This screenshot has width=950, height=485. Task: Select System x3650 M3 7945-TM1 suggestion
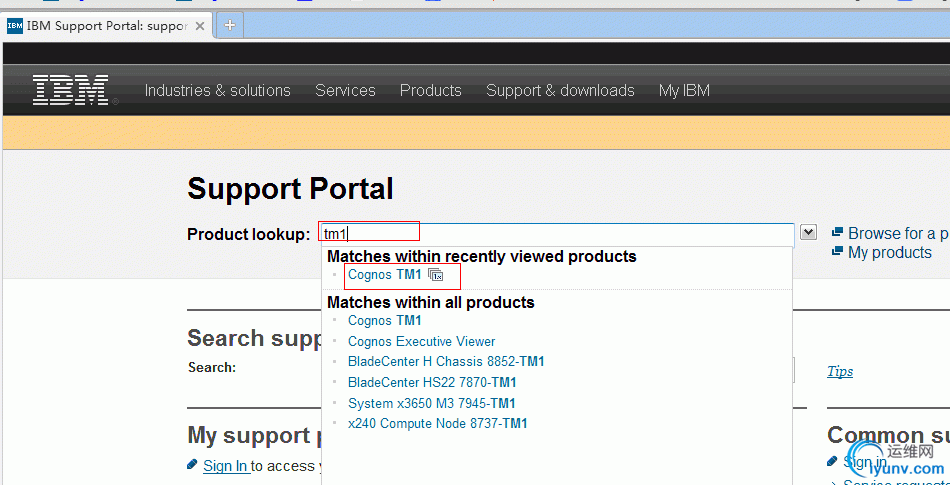(431, 403)
